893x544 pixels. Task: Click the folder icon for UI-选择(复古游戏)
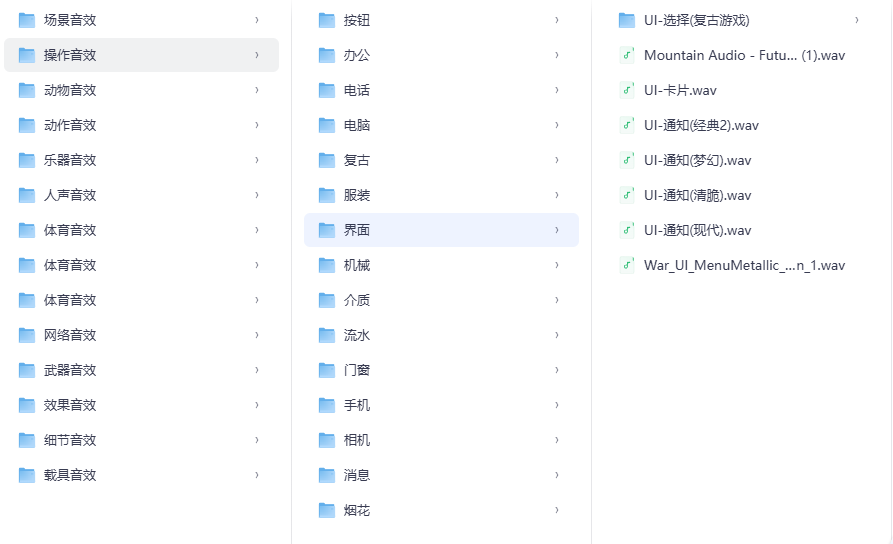[x=627, y=20]
